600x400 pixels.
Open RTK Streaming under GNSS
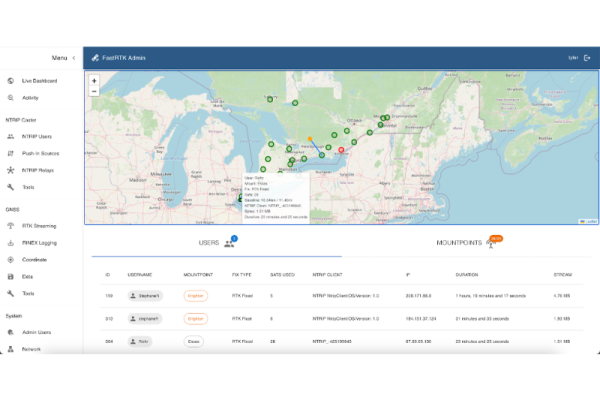(x=39, y=226)
